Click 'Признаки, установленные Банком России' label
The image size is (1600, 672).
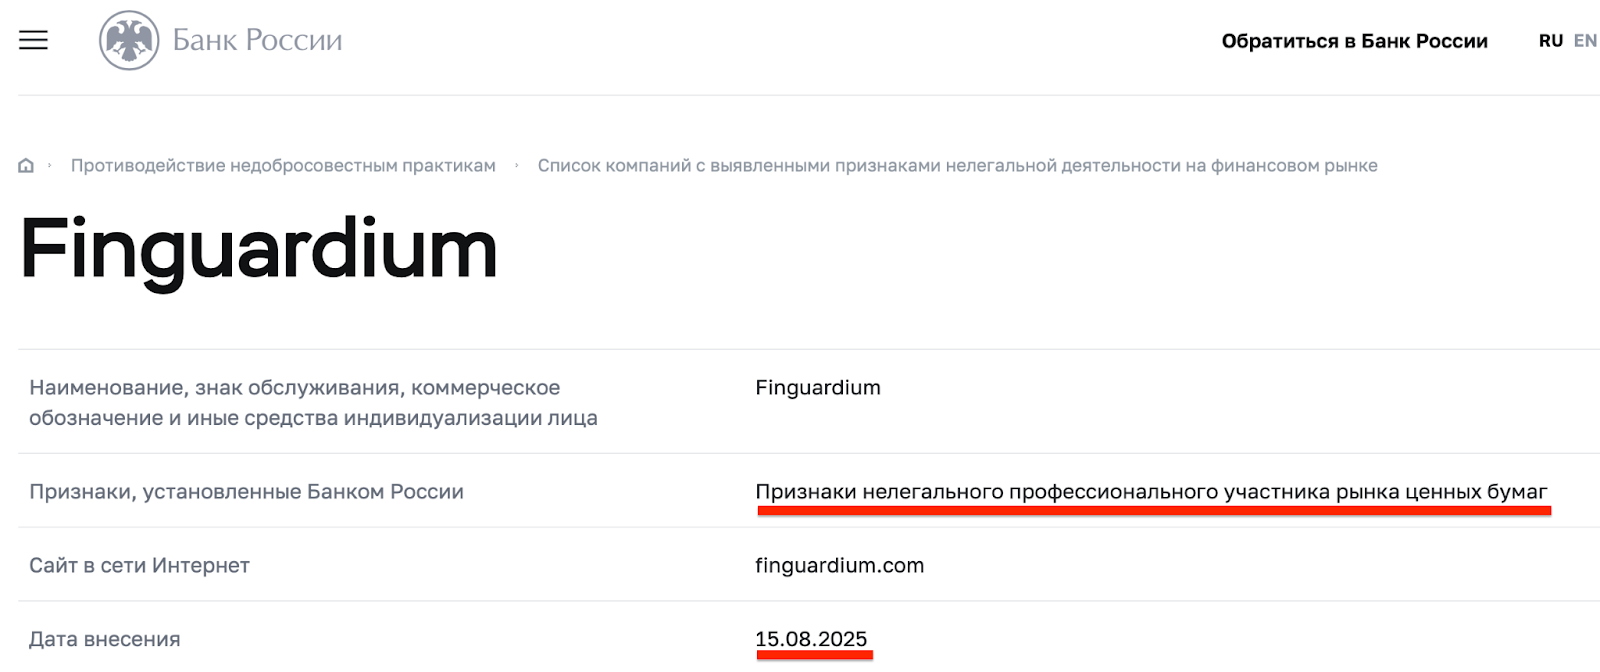(x=246, y=492)
